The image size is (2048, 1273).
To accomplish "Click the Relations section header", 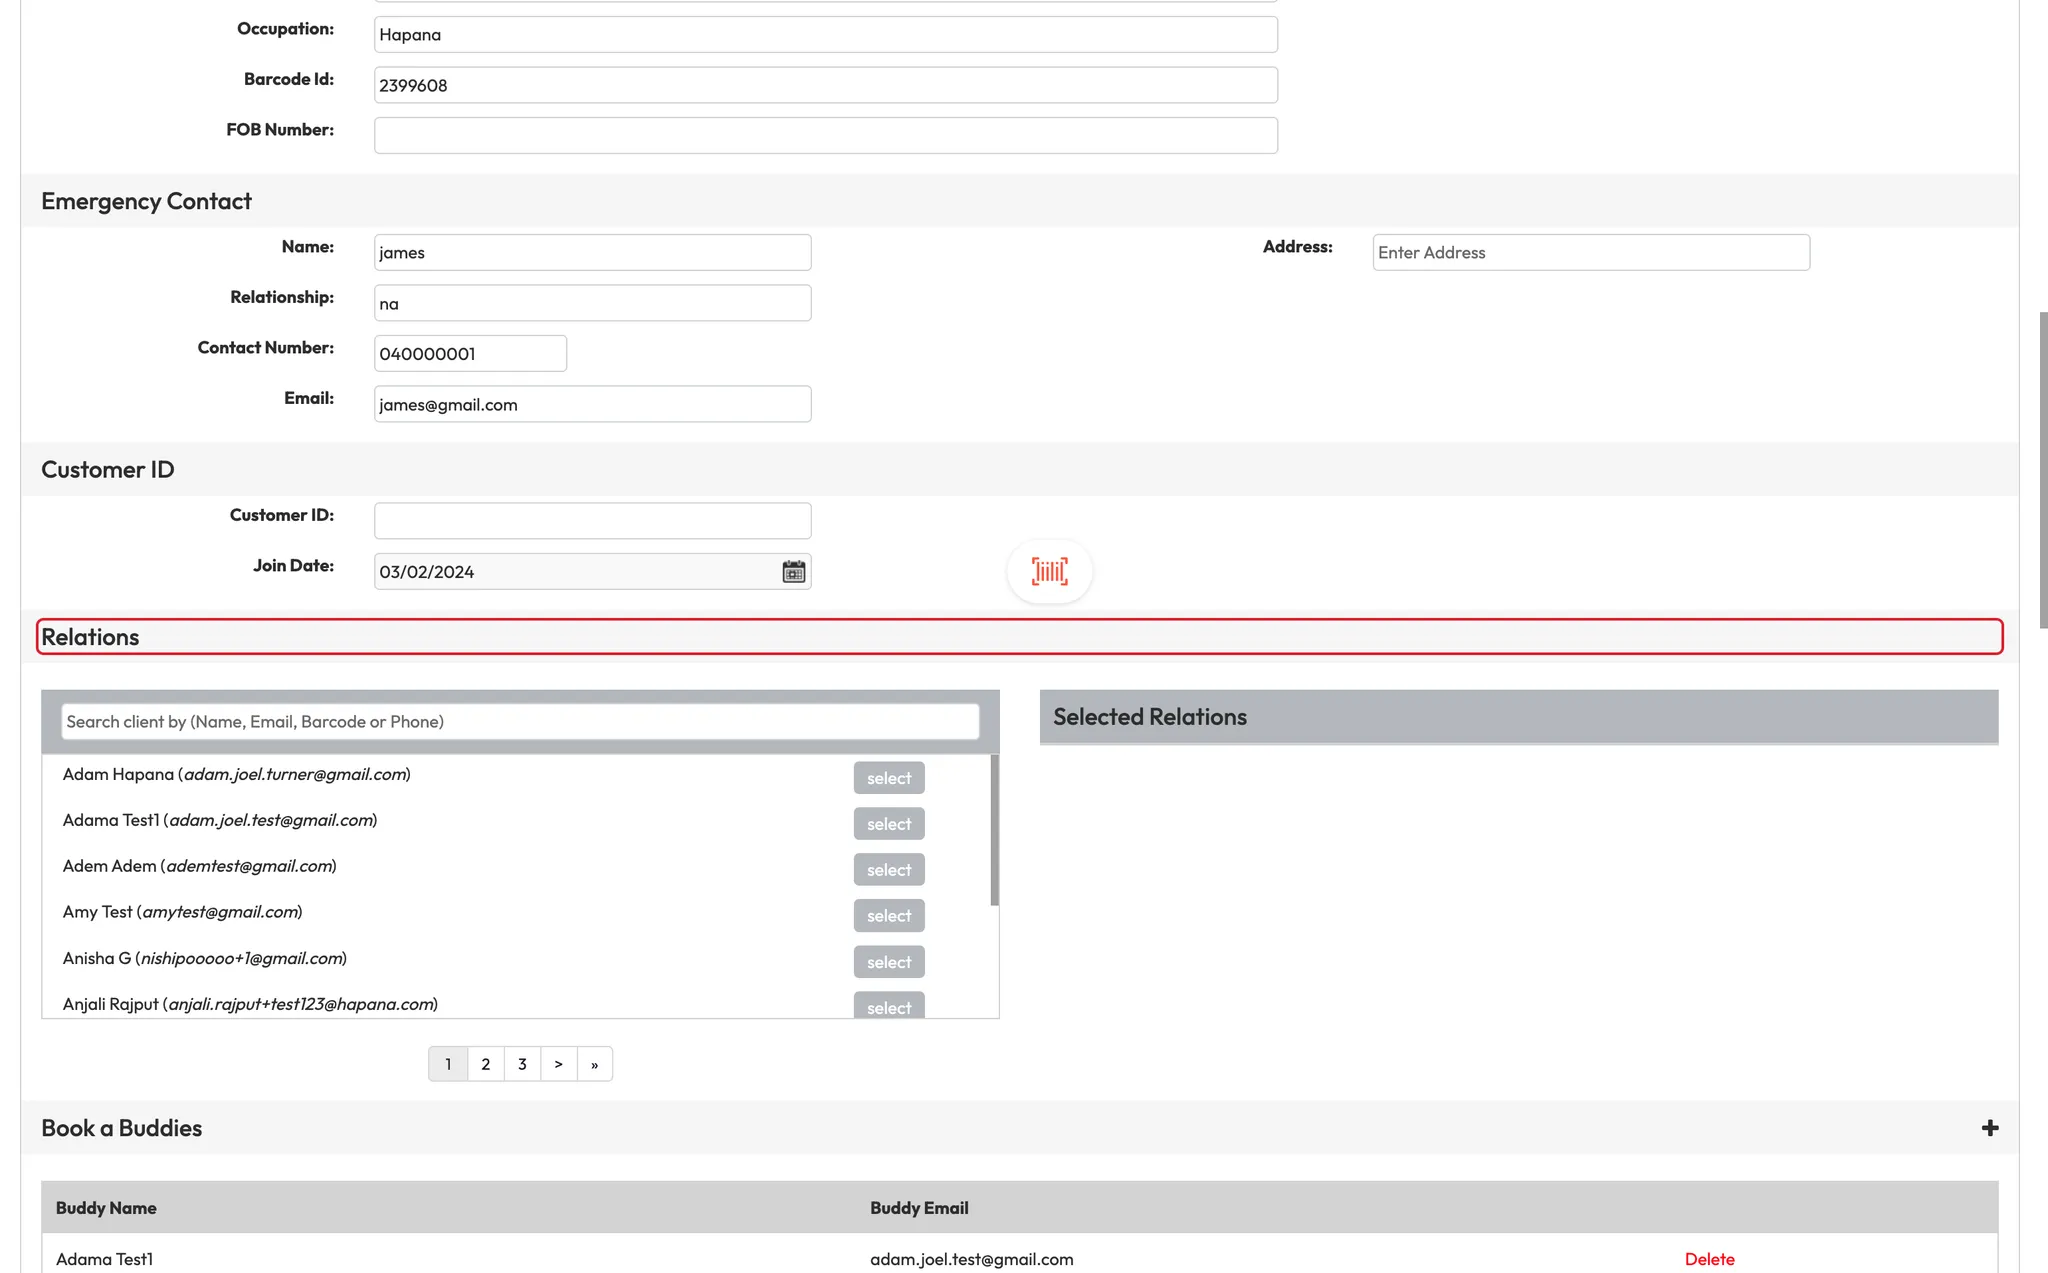I will pos(1019,637).
